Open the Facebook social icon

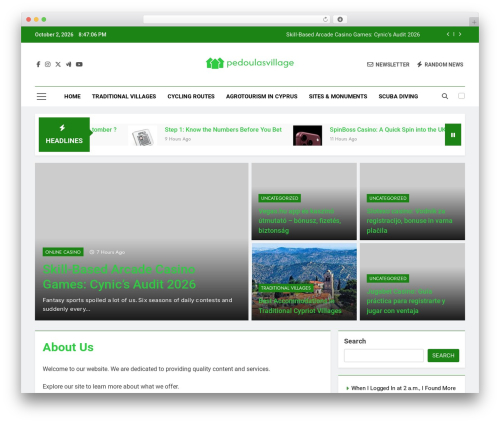[38, 64]
